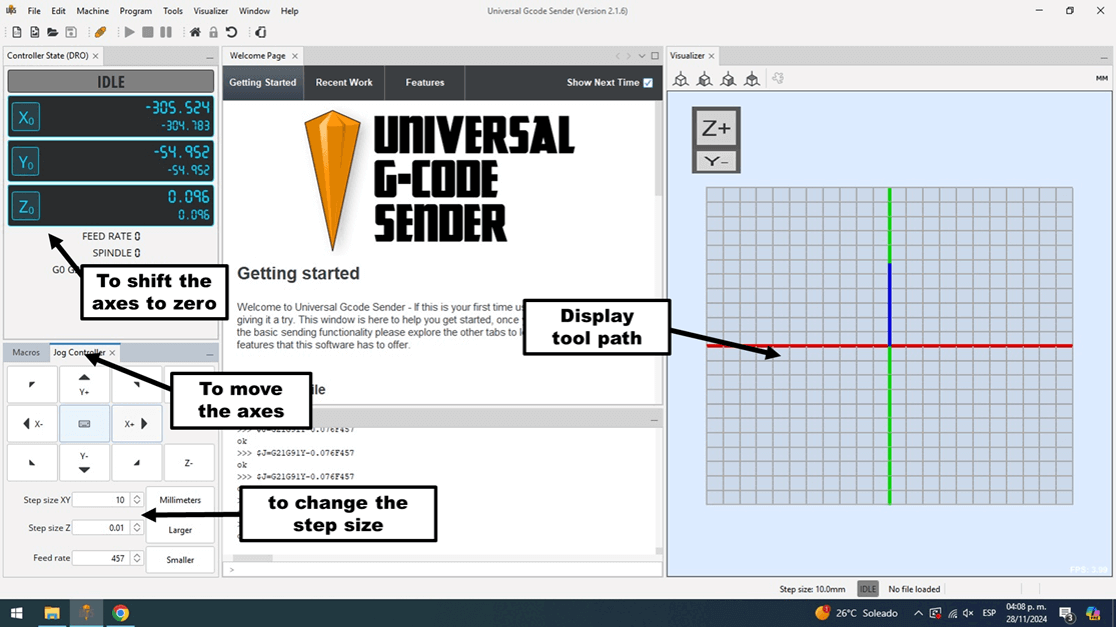Viewport: 1116px width, 627px height.
Task: Click the toolbar play send button
Action: (129, 32)
